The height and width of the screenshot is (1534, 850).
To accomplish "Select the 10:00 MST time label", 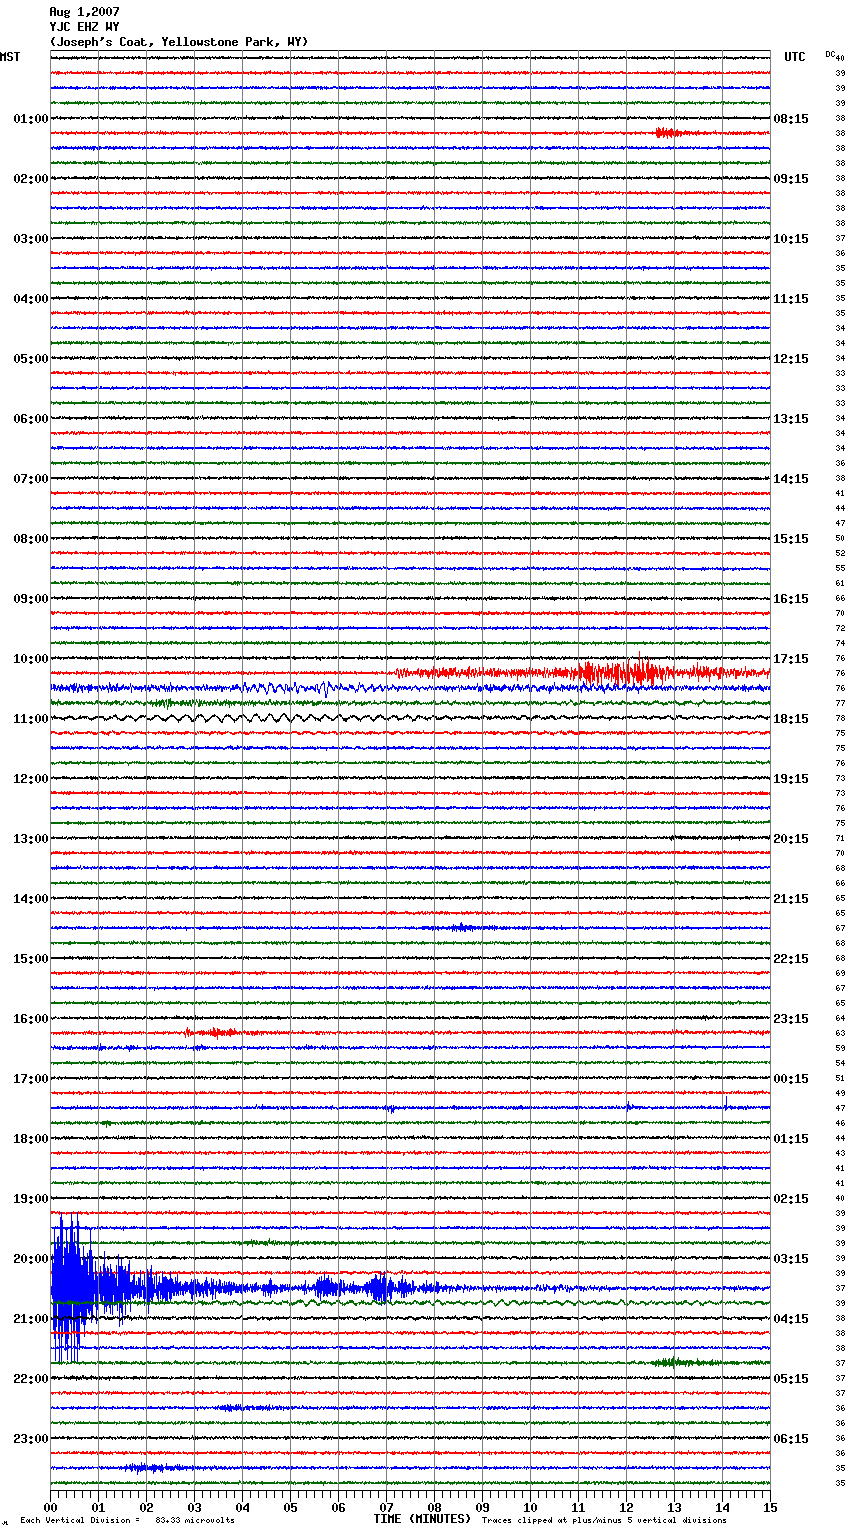I will click(31, 659).
